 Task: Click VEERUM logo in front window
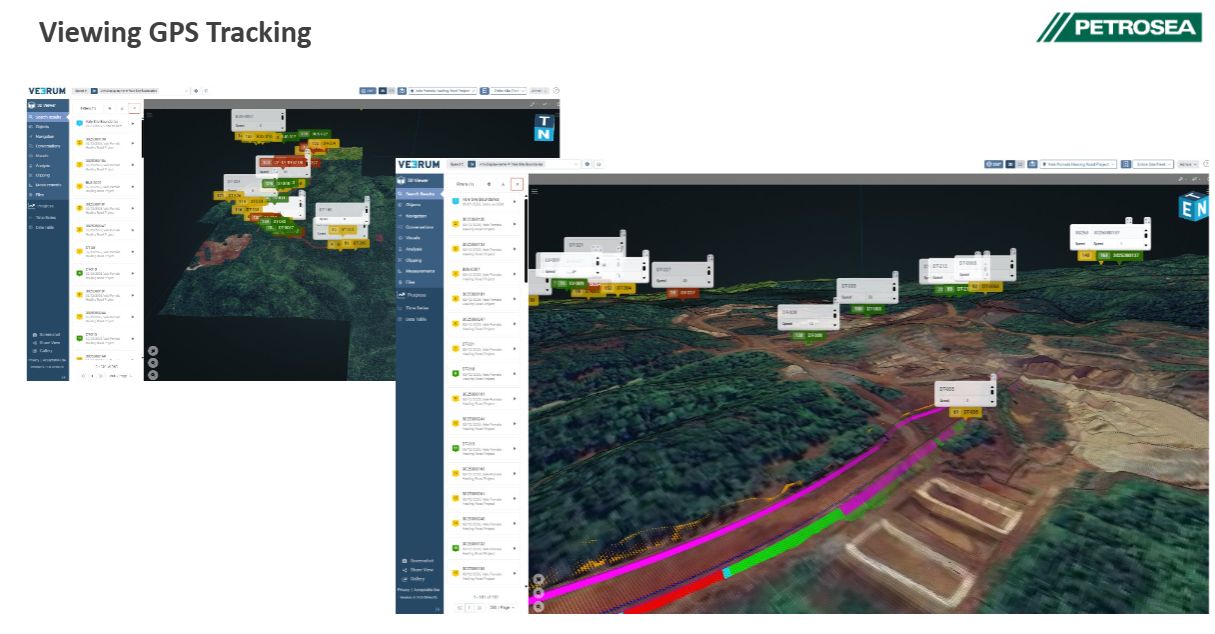418,164
